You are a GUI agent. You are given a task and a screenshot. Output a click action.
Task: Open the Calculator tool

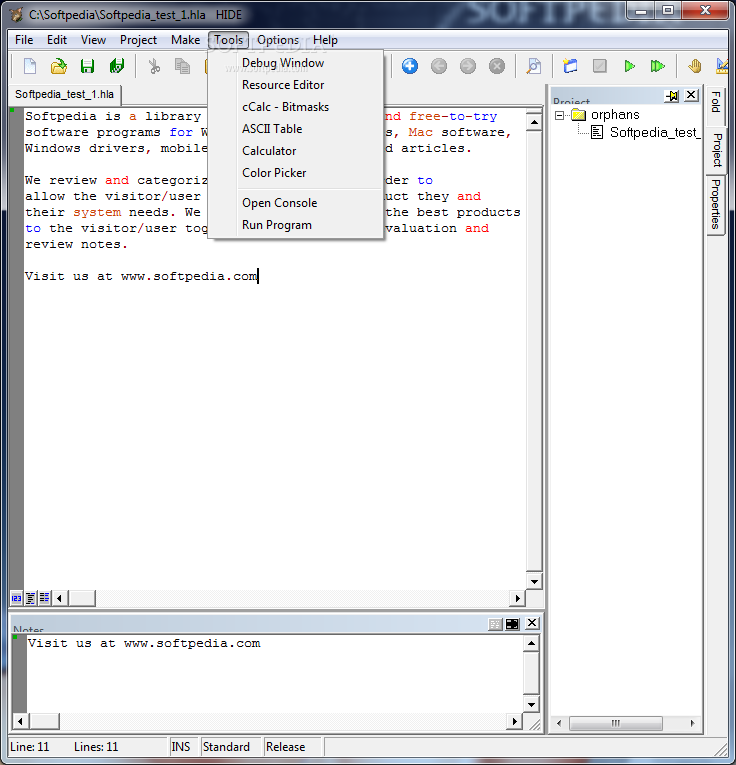click(x=296, y=151)
